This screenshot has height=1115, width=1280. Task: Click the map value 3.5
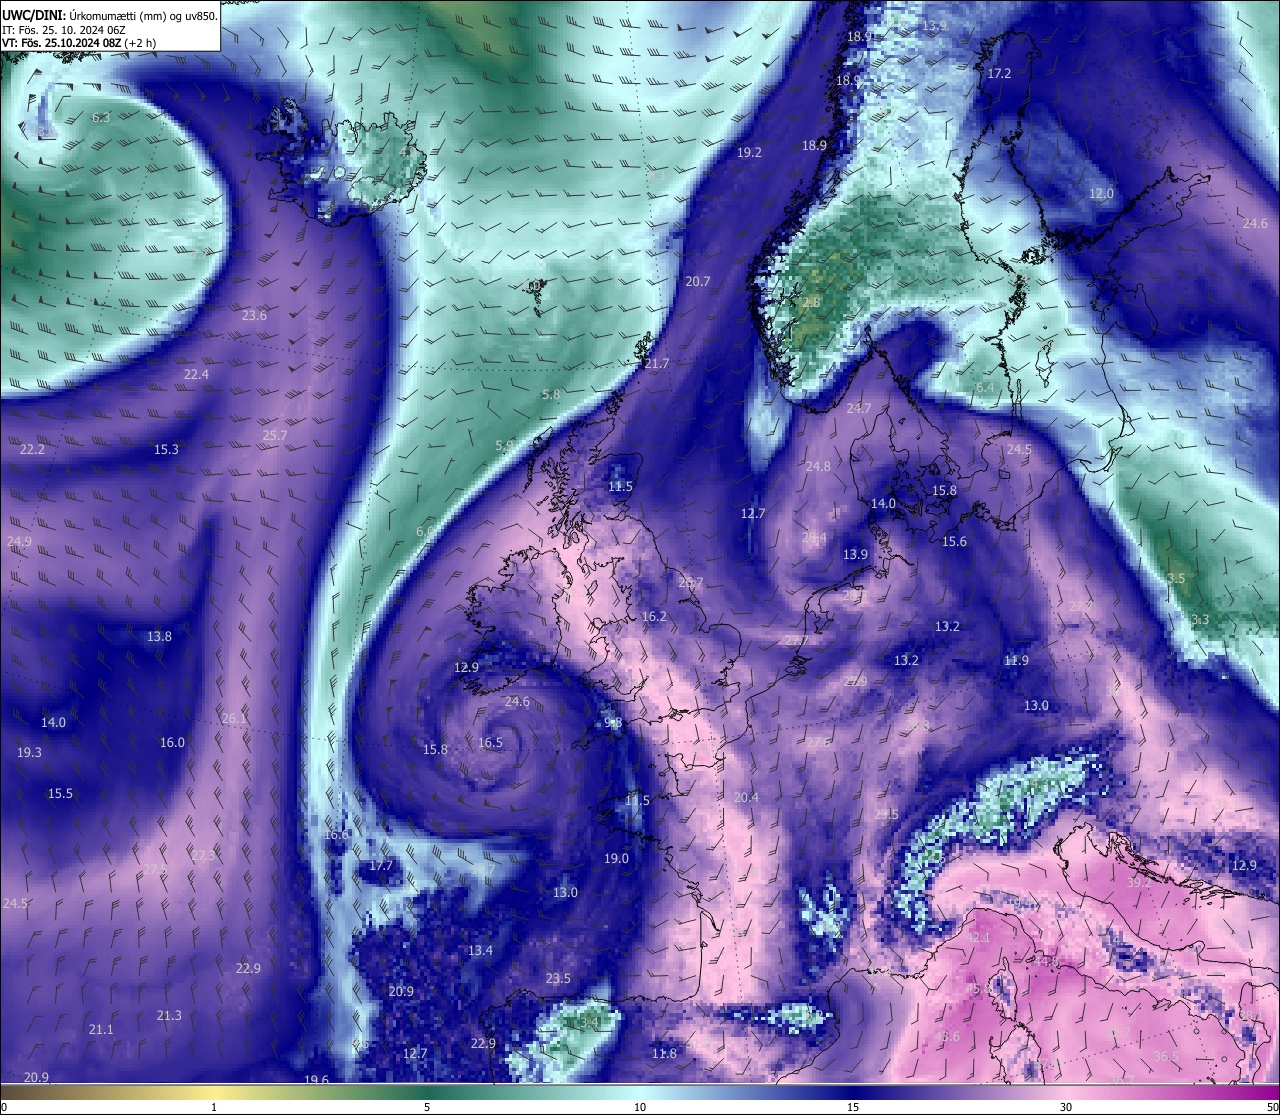1176,578
